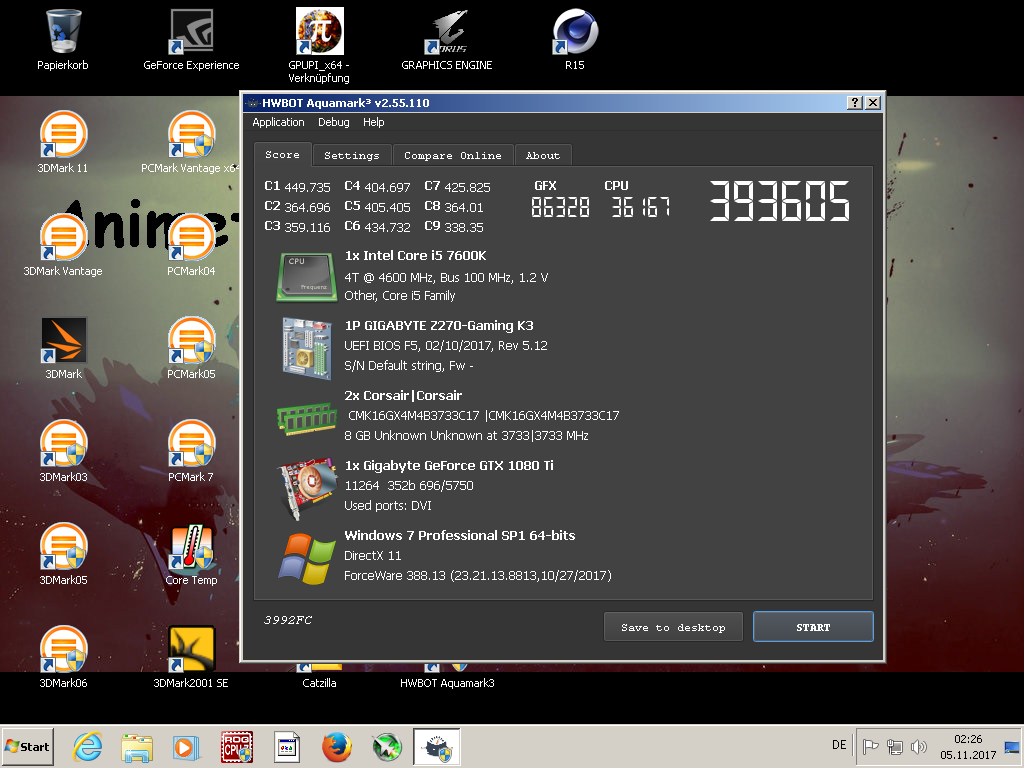The height and width of the screenshot is (768, 1024).
Task: Click the Windows logo icon in Aquamark
Action: 306,558
